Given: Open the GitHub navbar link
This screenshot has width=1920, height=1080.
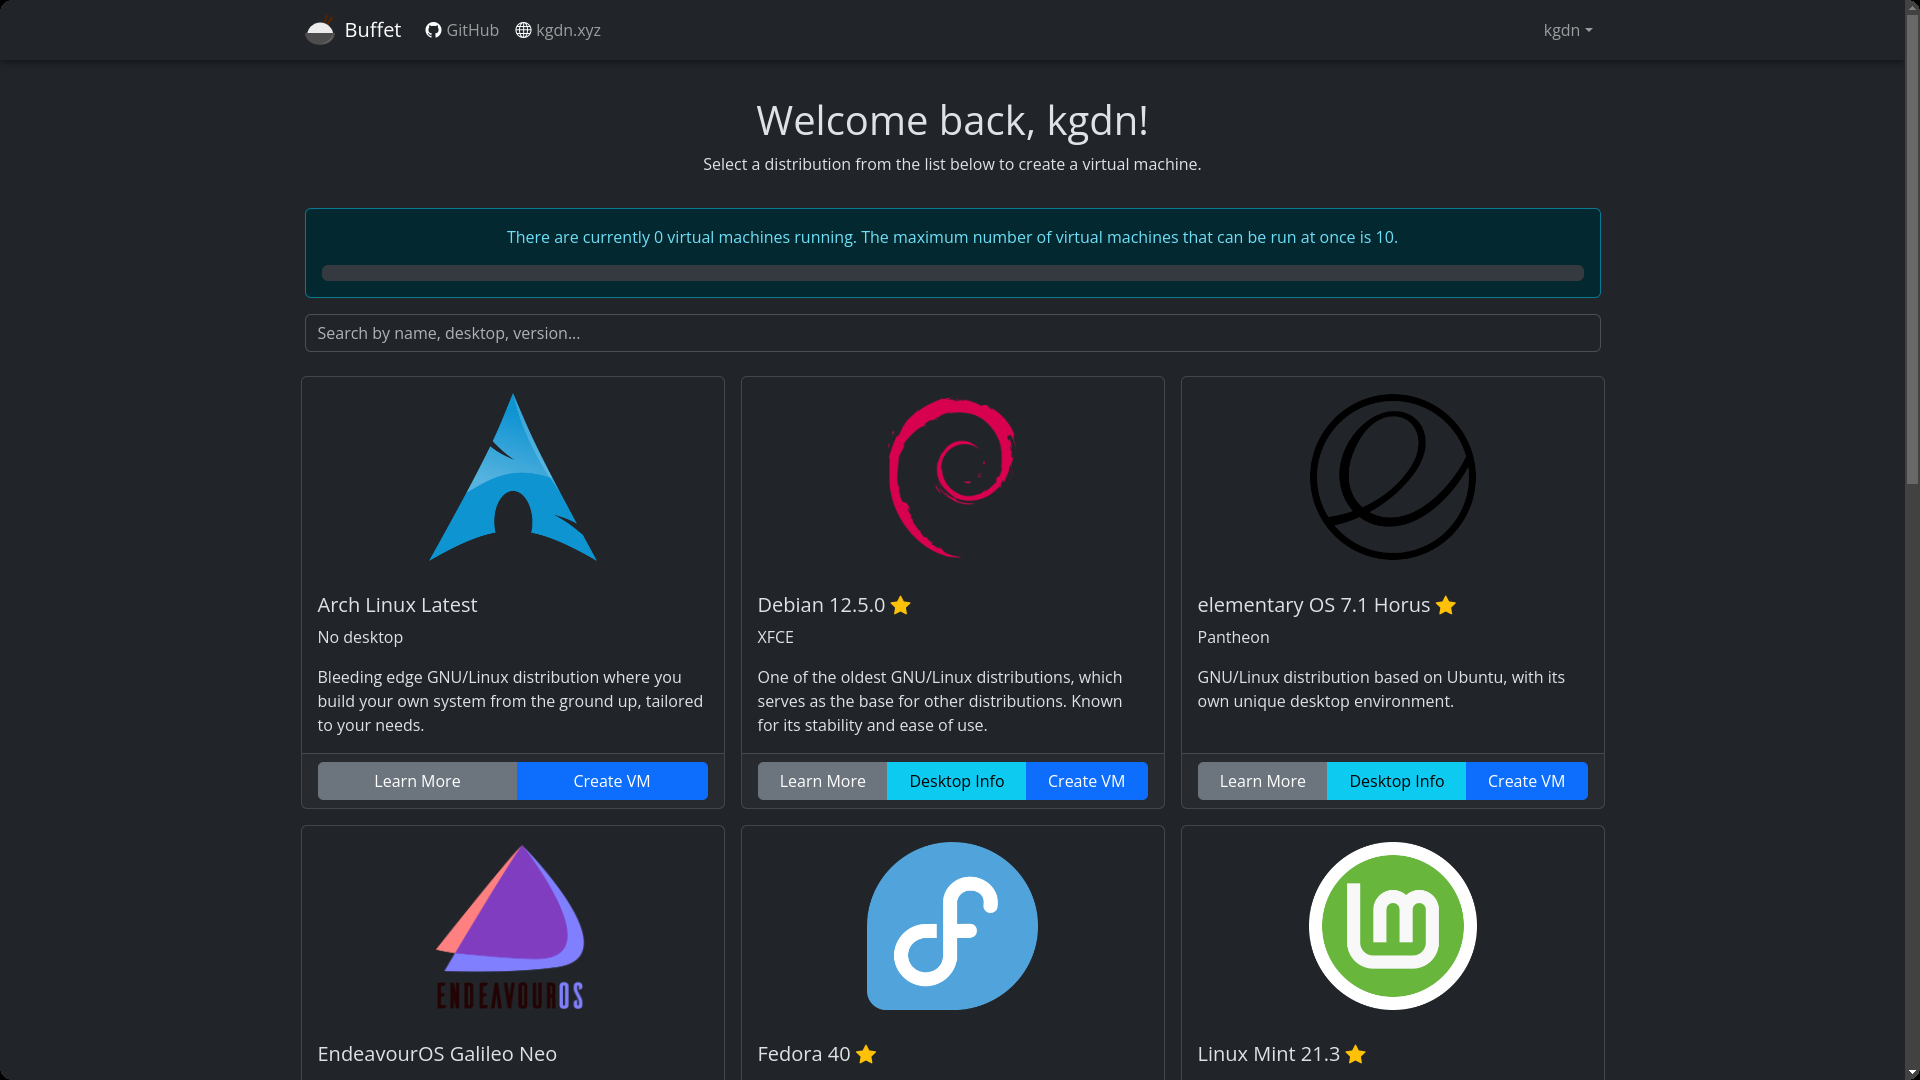Looking at the screenshot, I should pos(472,30).
